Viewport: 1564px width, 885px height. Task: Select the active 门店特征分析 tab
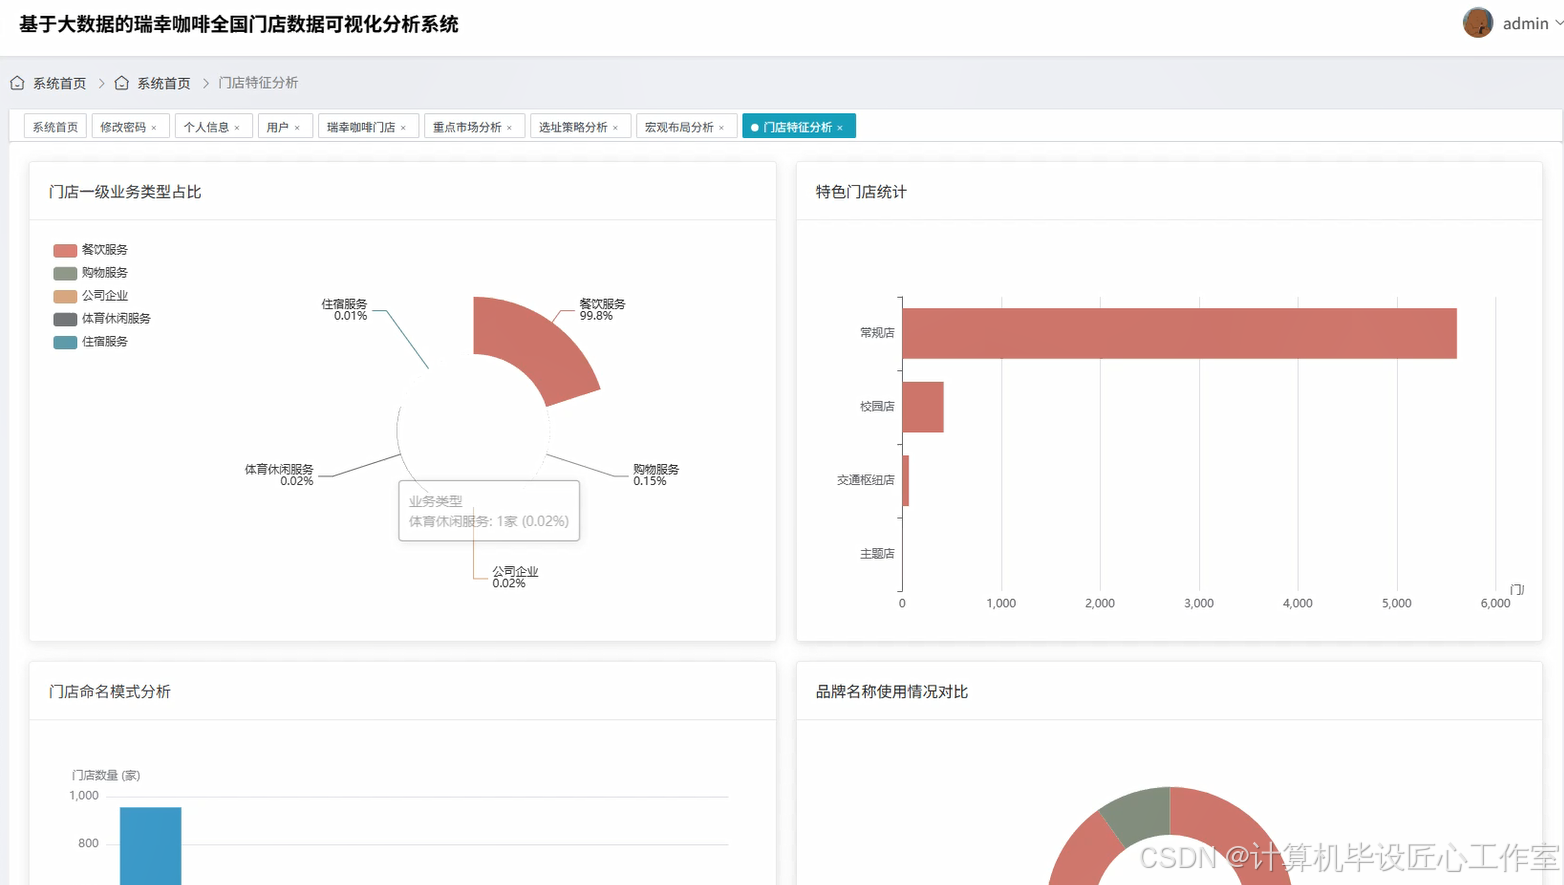[797, 127]
